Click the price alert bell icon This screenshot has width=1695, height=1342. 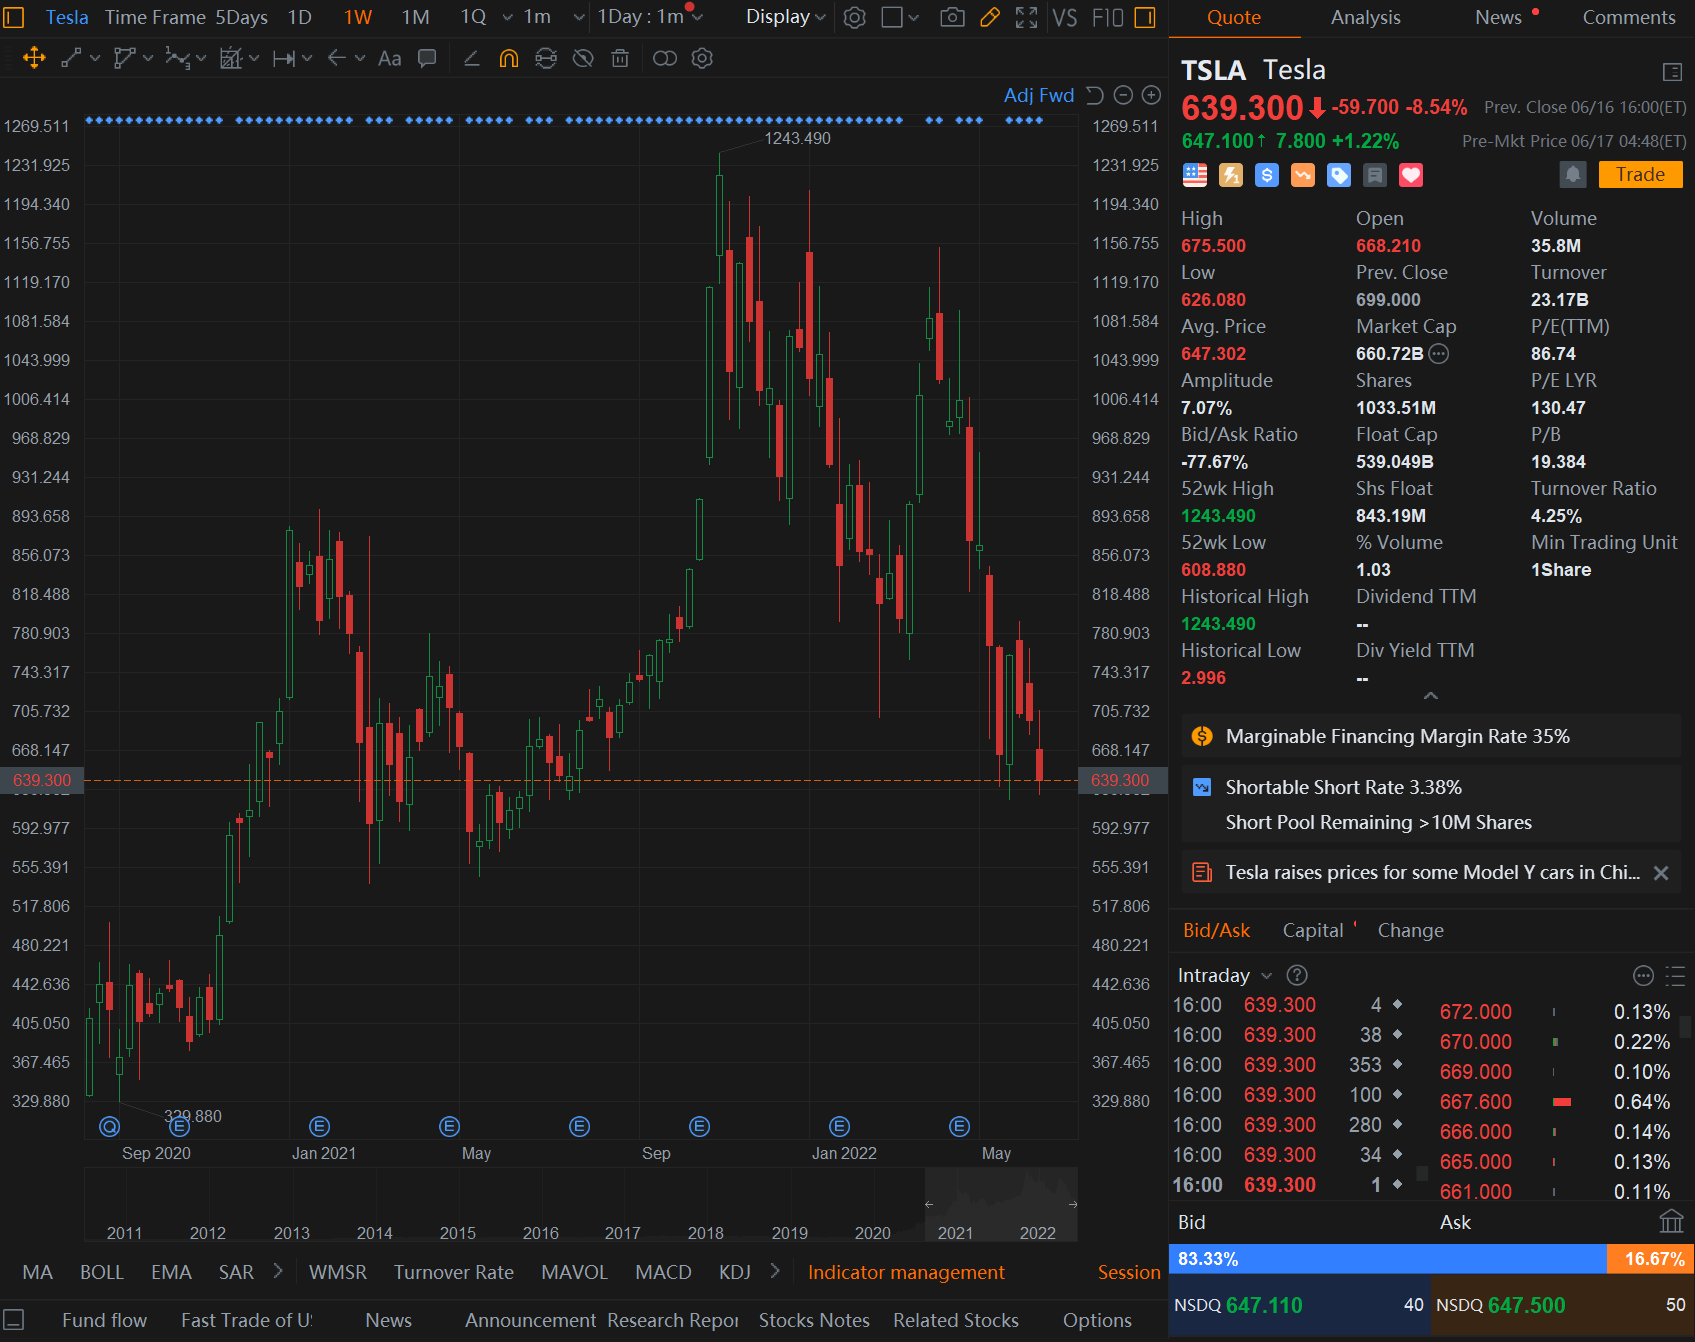coord(1572,175)
